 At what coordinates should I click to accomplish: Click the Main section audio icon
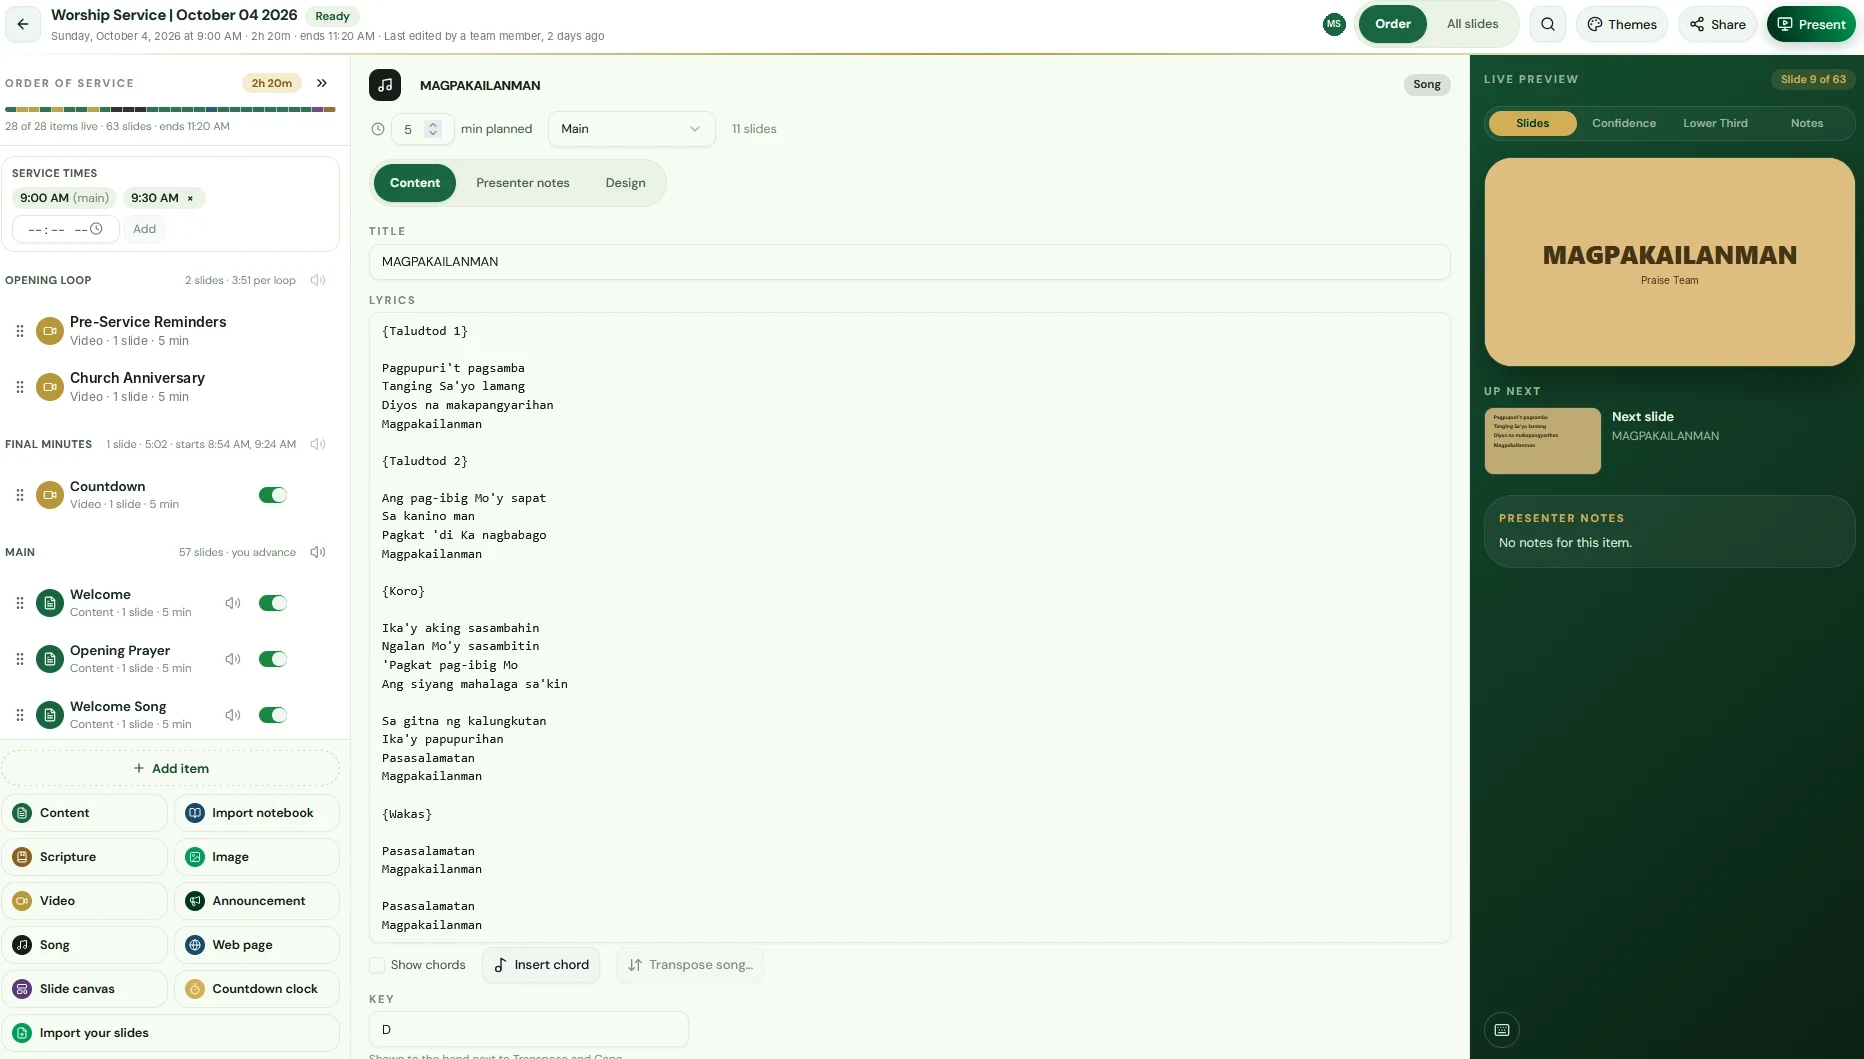(x=318, y=552)
